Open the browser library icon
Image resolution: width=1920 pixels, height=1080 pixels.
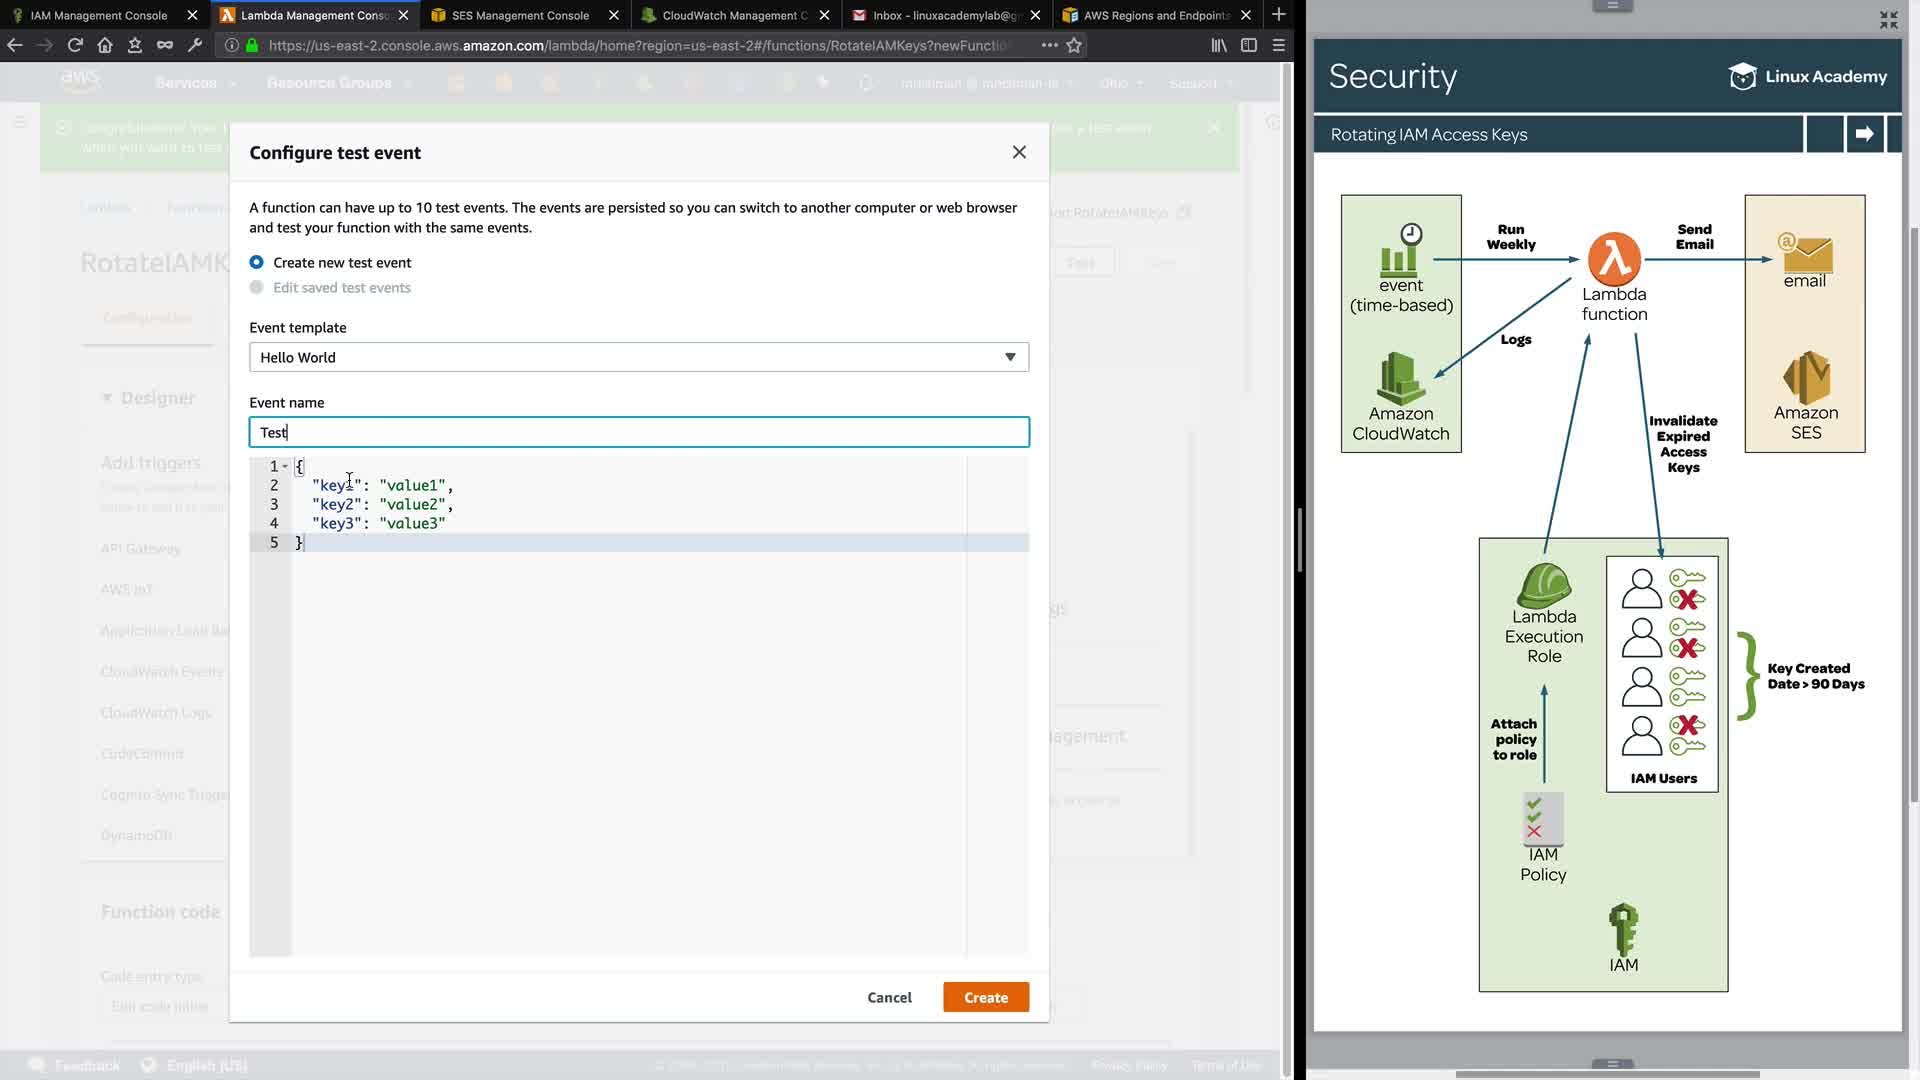[1219, 45]
